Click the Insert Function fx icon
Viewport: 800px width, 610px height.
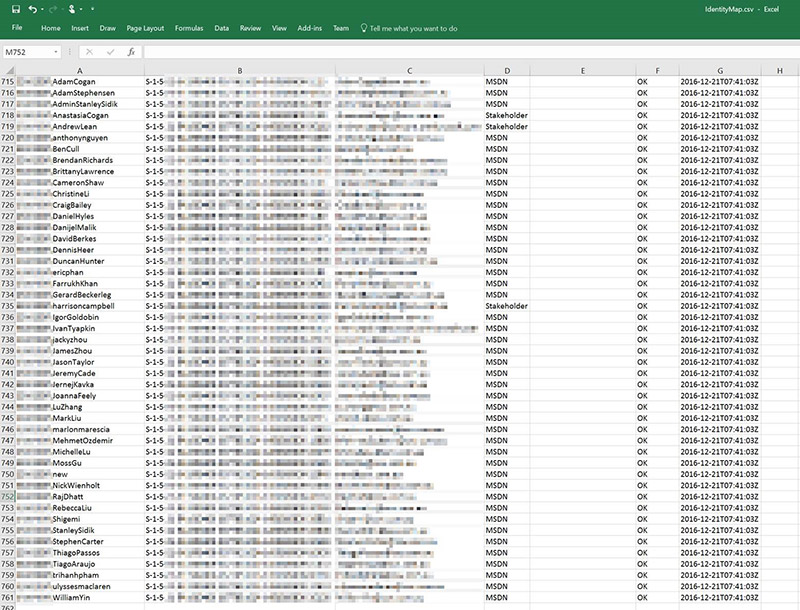[x=131, y=51]
